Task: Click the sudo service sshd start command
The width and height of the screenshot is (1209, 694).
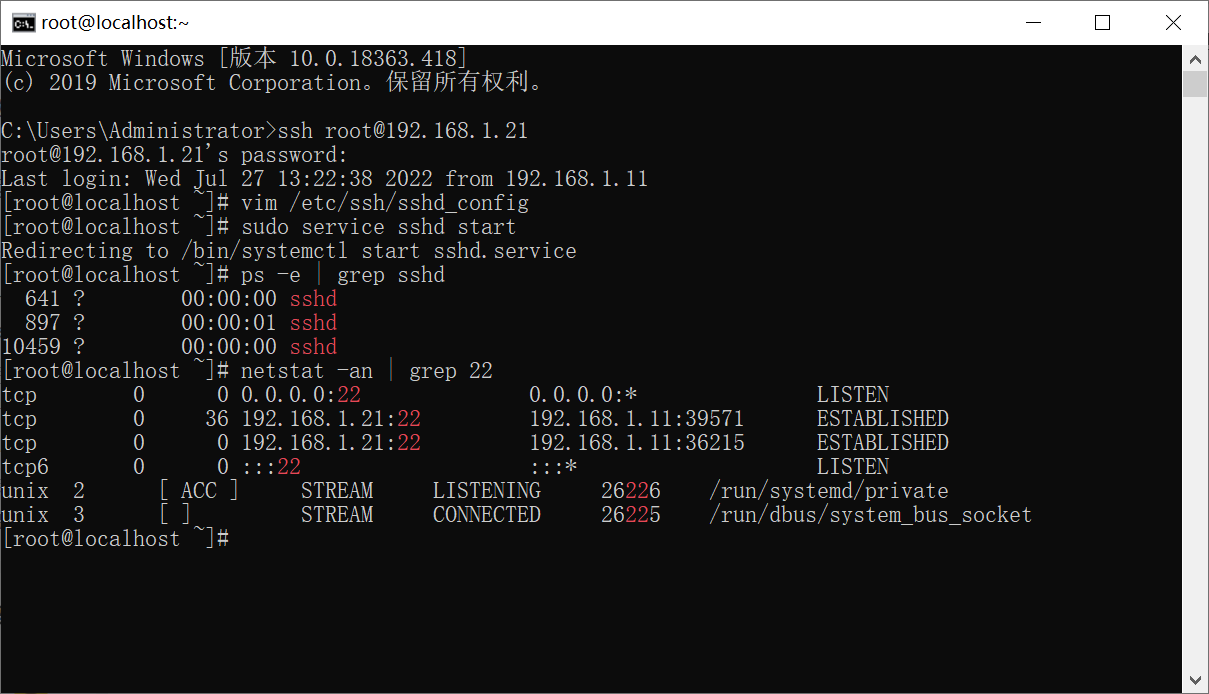Action: tap(378, 227)
